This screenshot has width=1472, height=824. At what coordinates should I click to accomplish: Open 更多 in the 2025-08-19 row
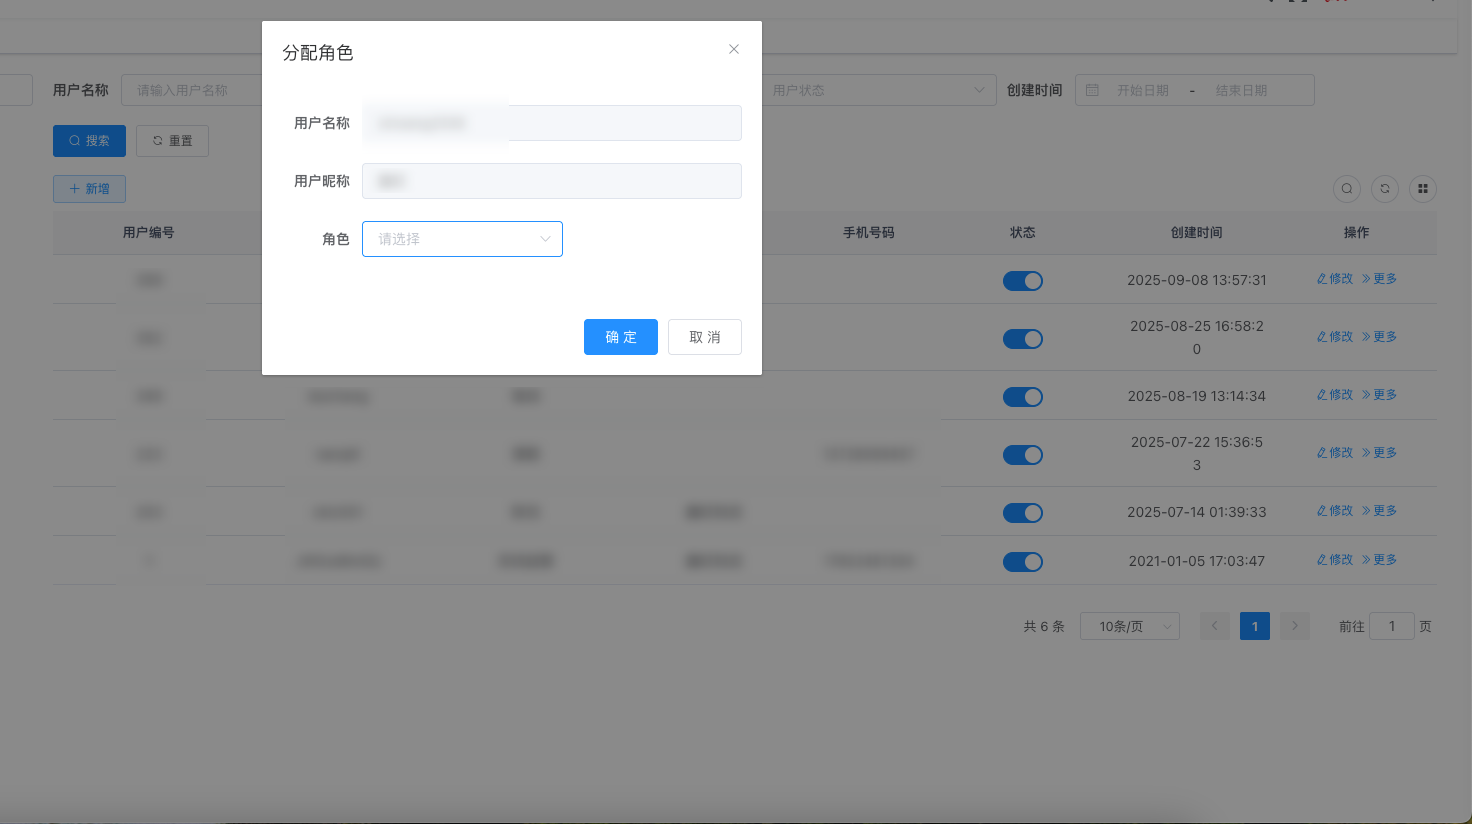[1379, 395]
